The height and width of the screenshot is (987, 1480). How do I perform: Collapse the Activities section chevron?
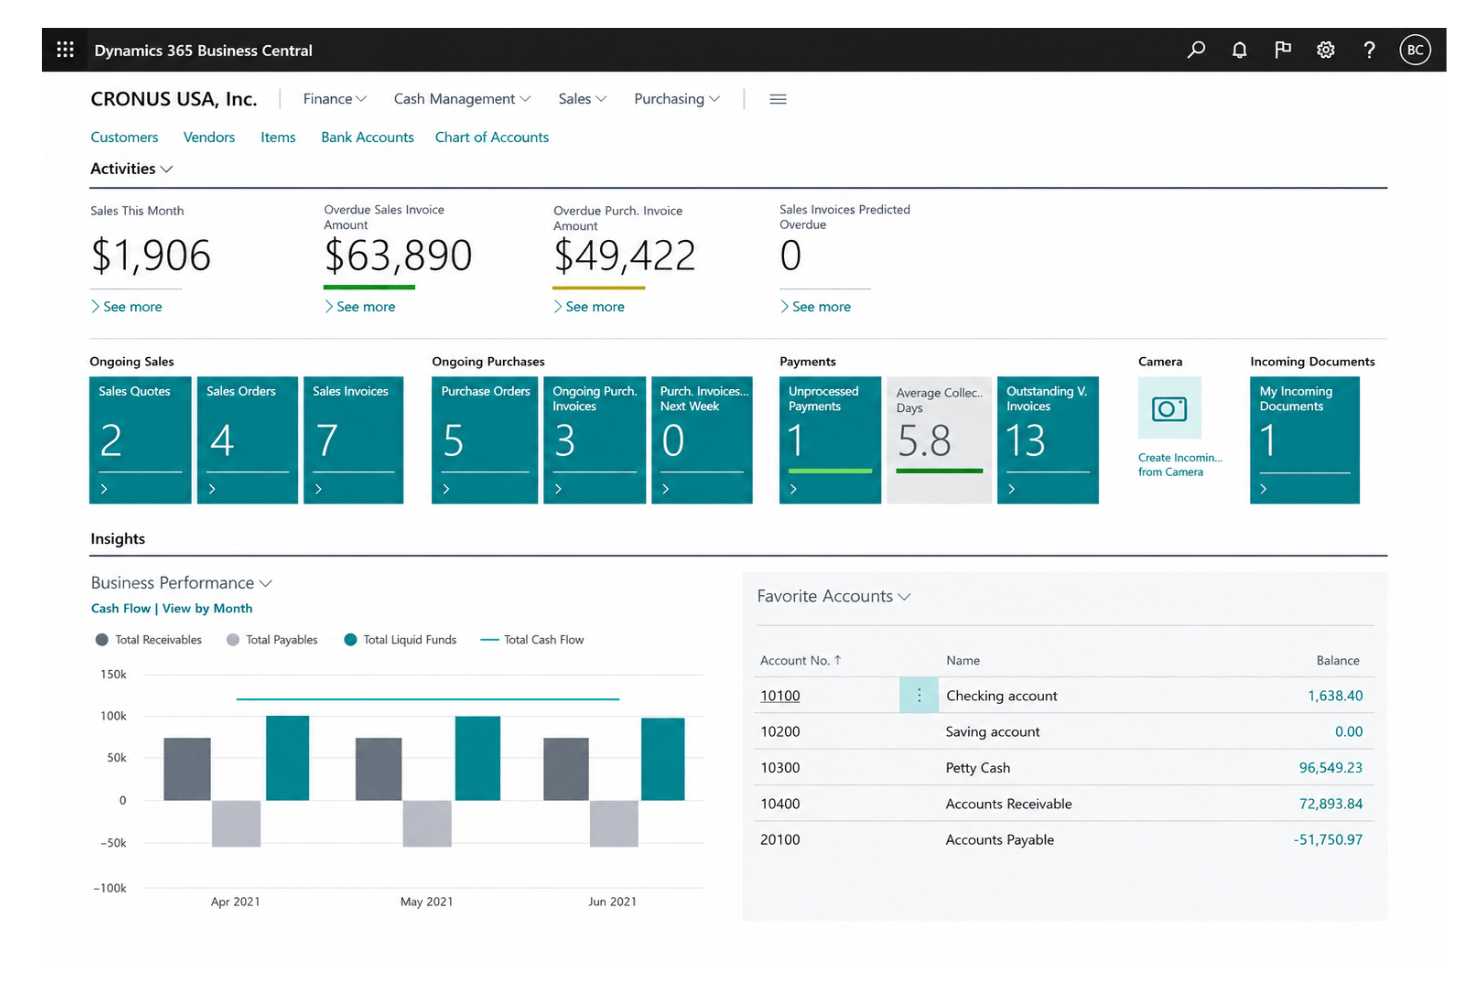coord(167,169)
